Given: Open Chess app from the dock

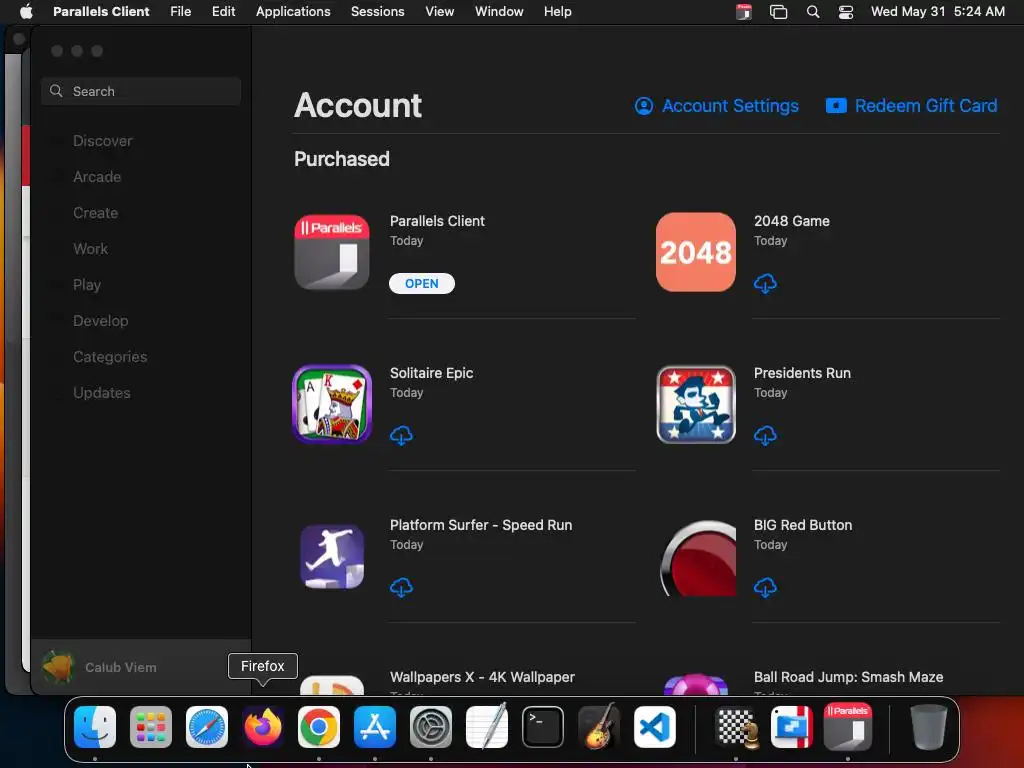Looking at the screenshot, I should point(737,727).
